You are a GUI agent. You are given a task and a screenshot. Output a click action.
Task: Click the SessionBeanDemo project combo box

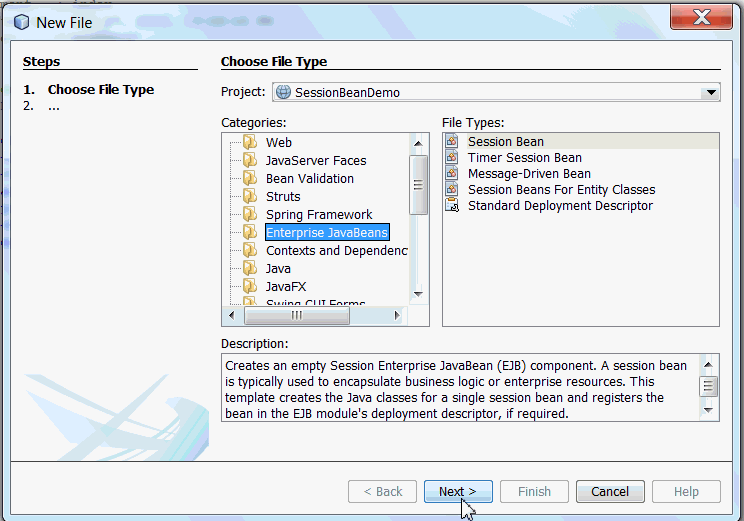(x=496, y=92)
